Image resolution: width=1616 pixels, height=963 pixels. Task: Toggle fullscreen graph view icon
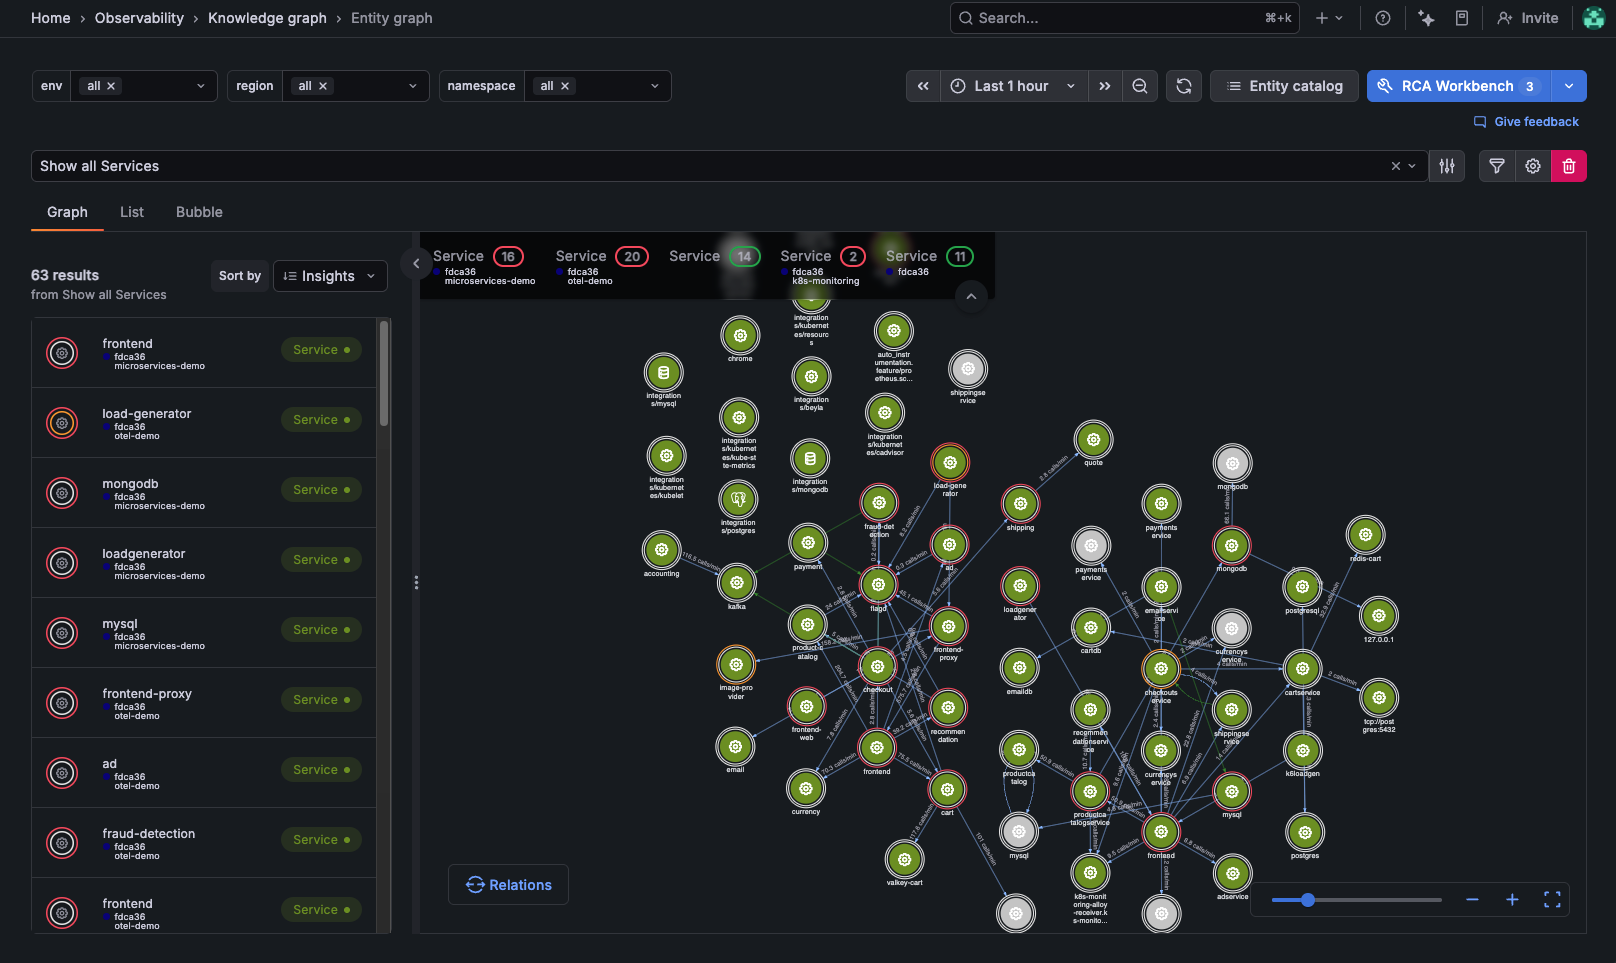point(1552,900)
